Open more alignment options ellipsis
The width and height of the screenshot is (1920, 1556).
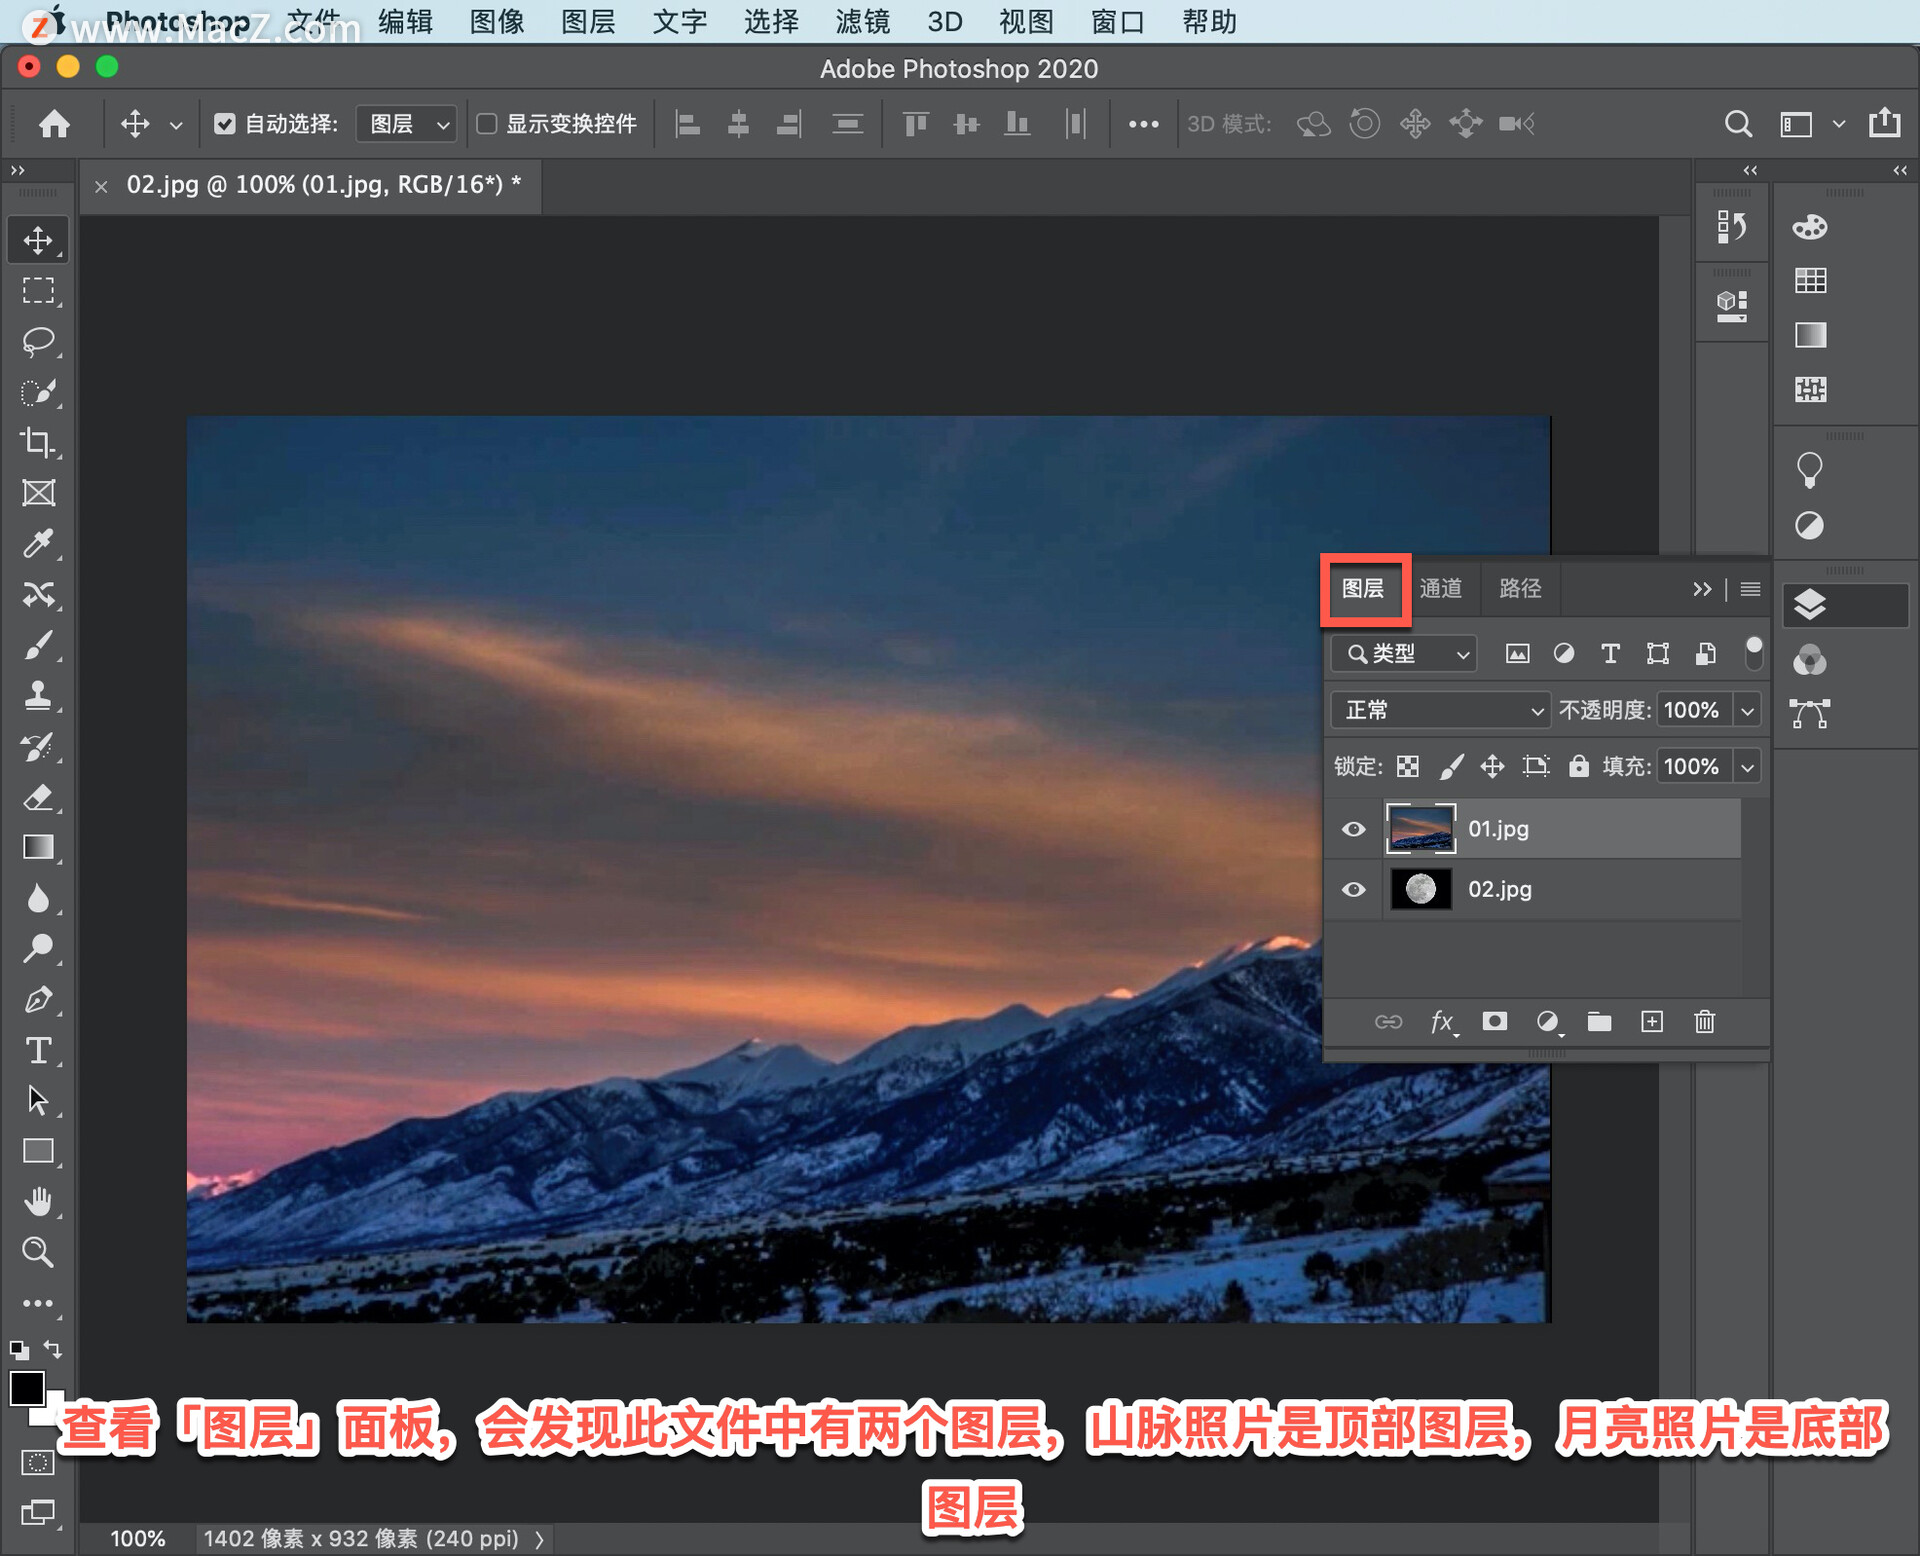tap(1143, 124)
